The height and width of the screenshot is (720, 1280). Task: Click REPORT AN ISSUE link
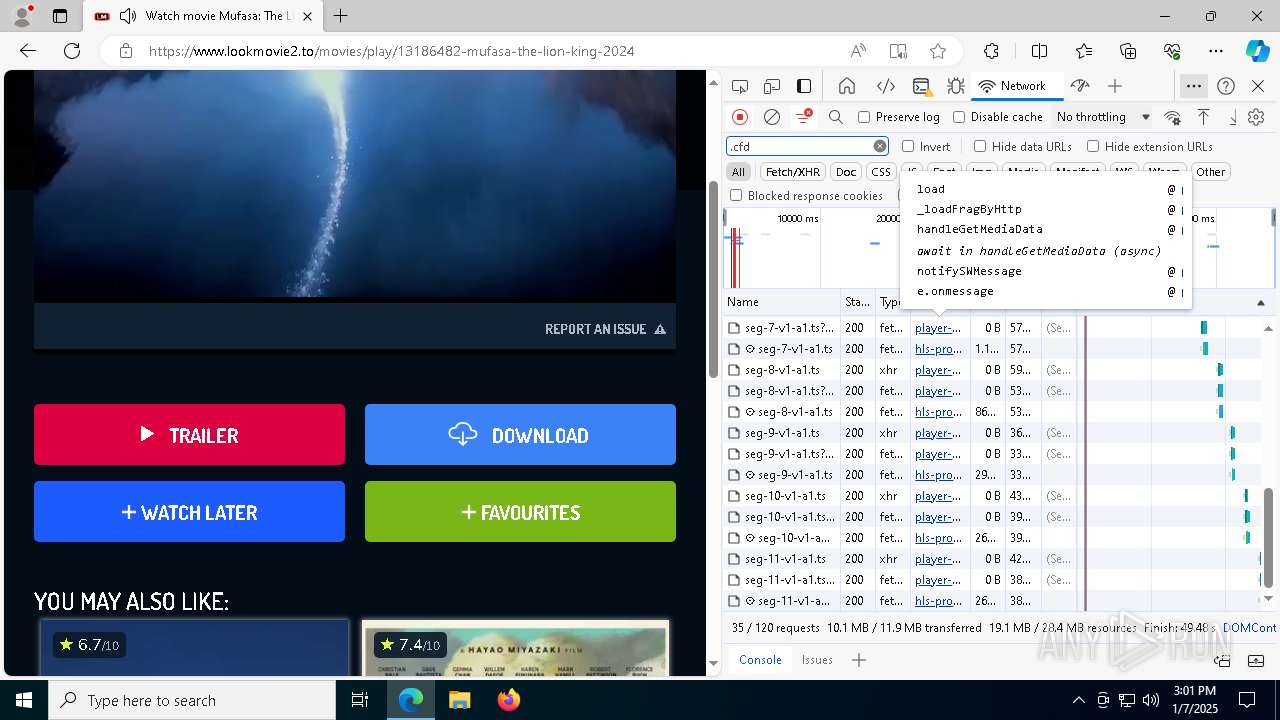pyautogui.click(x=605, y=329)
